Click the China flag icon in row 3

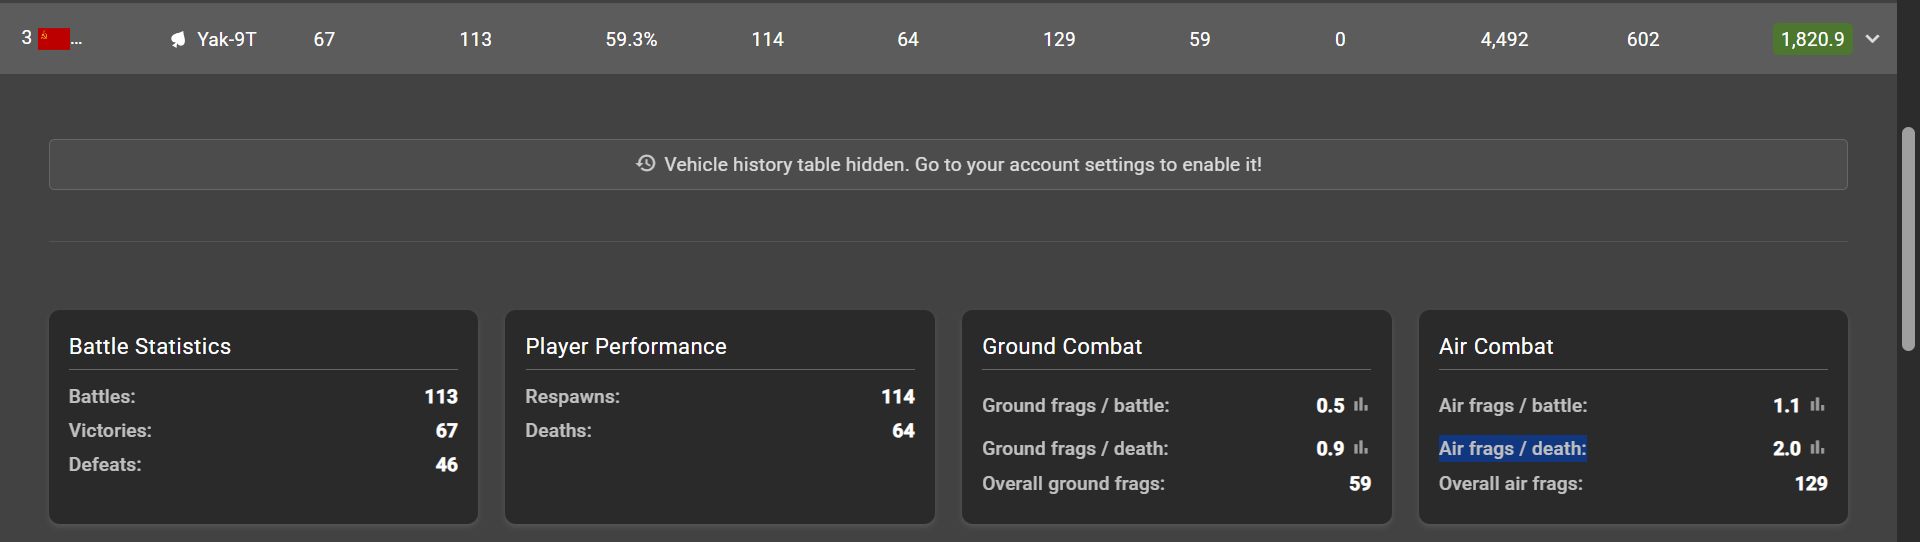click(x=54, y=39)
